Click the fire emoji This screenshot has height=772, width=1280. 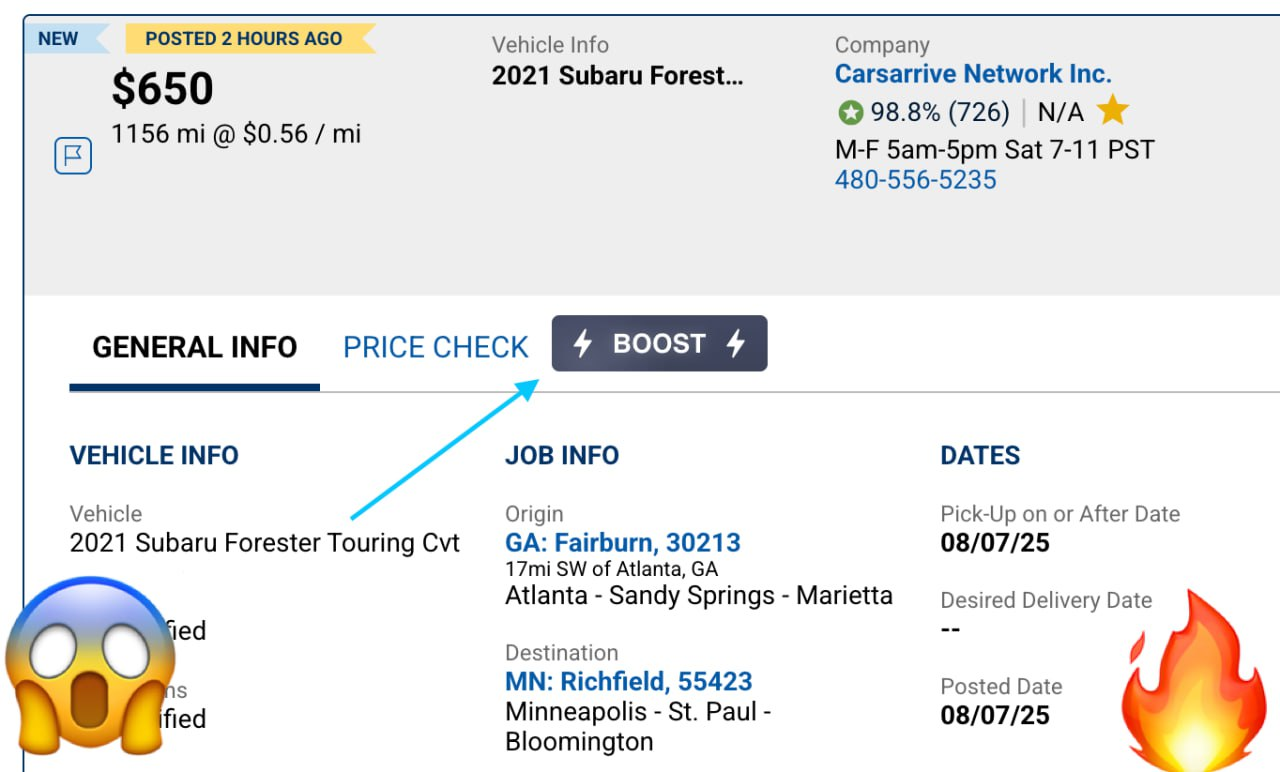click(x=1191, y=680)
